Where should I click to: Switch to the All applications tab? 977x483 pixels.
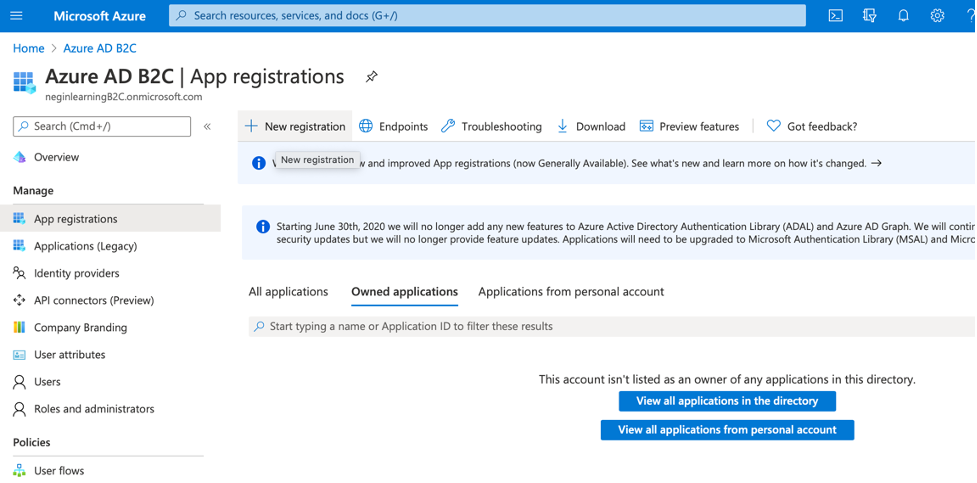[288, 292]
